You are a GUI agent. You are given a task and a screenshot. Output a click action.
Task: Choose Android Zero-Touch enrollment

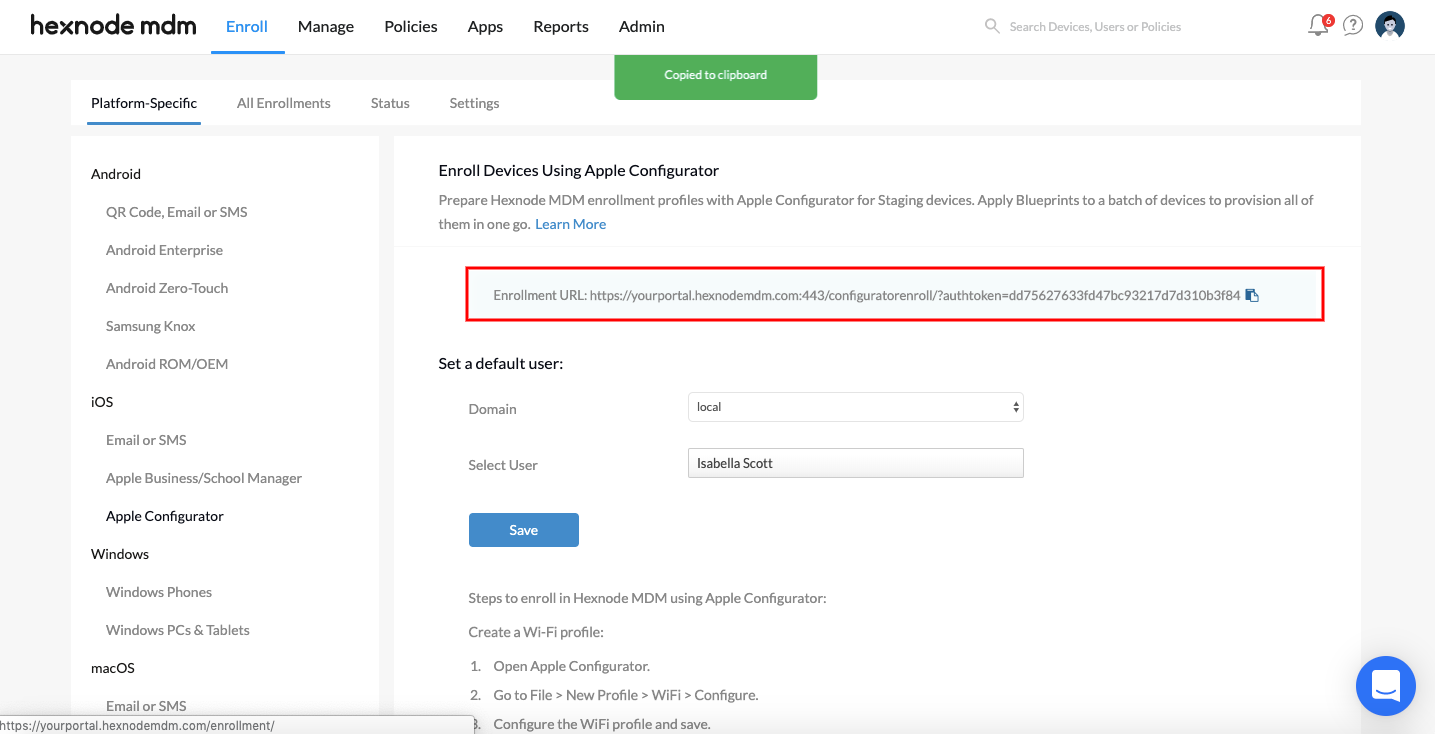pos(167,288)
